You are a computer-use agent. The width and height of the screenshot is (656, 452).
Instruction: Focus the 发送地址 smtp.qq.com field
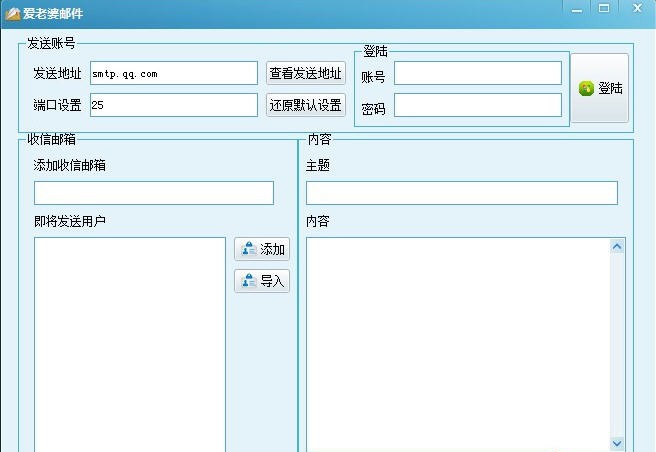174,73
